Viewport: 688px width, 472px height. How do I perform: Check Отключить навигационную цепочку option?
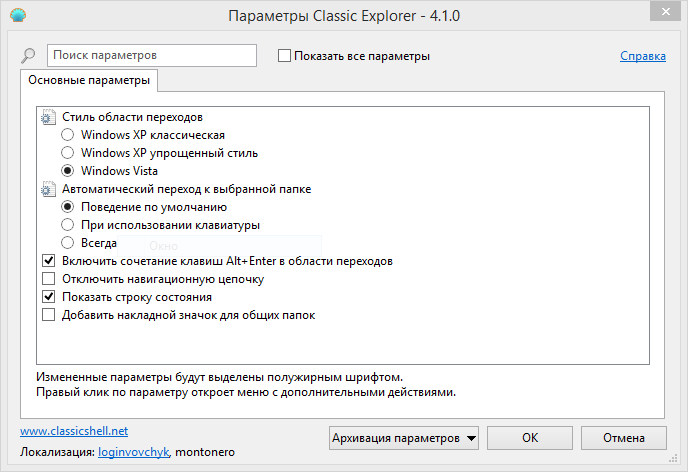tap(49, 279)
